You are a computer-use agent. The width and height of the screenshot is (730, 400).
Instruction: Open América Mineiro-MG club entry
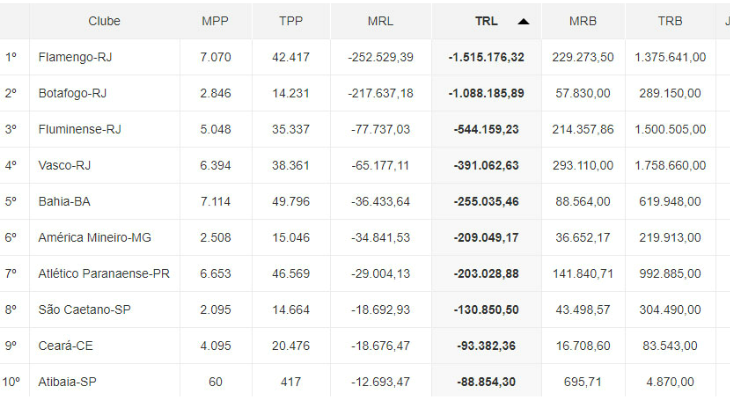pos(96,237)
